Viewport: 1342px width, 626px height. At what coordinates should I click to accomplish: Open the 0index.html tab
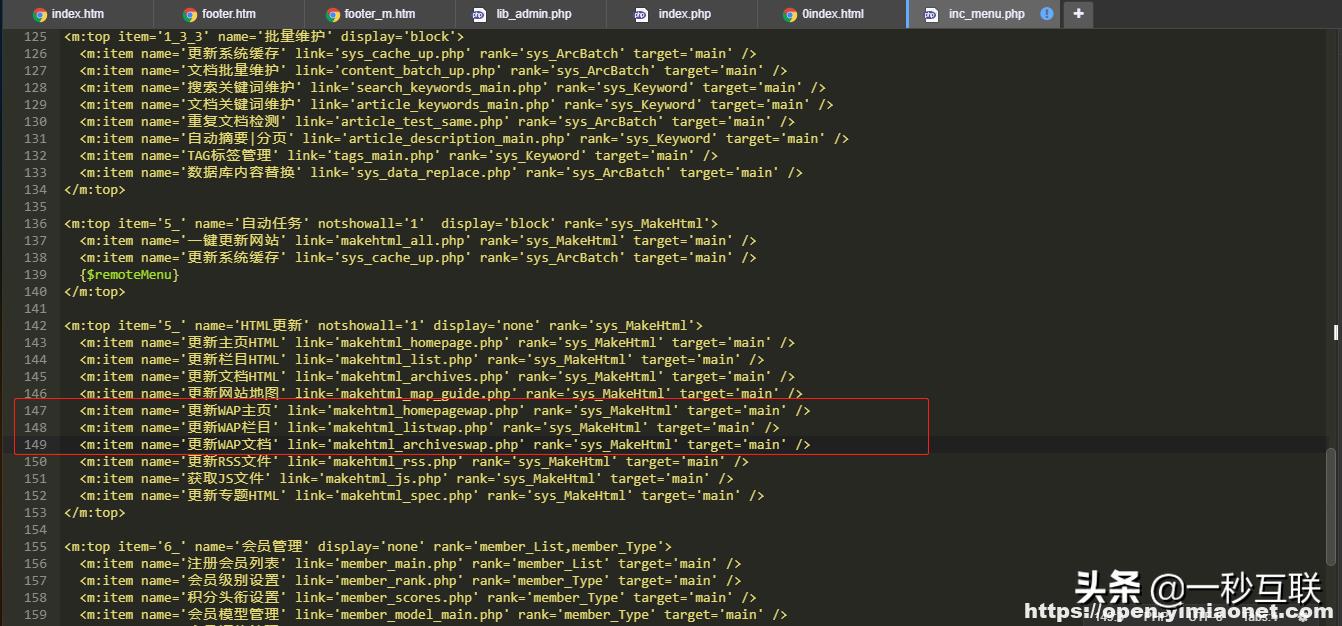click(832, 14)
